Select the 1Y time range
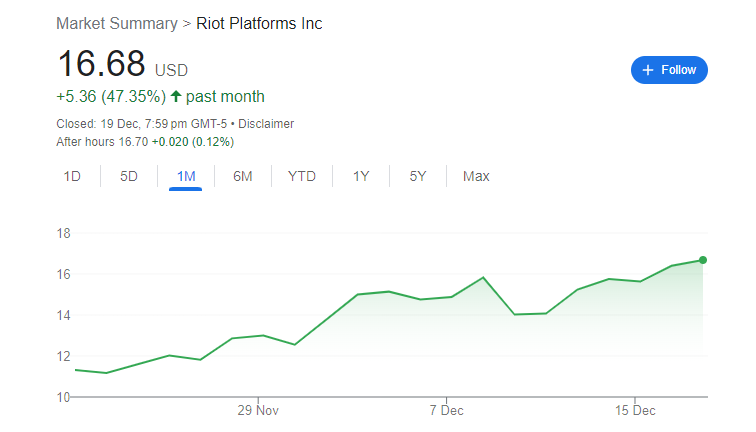Viewport: 756px width, 432px height. [361, 177]
